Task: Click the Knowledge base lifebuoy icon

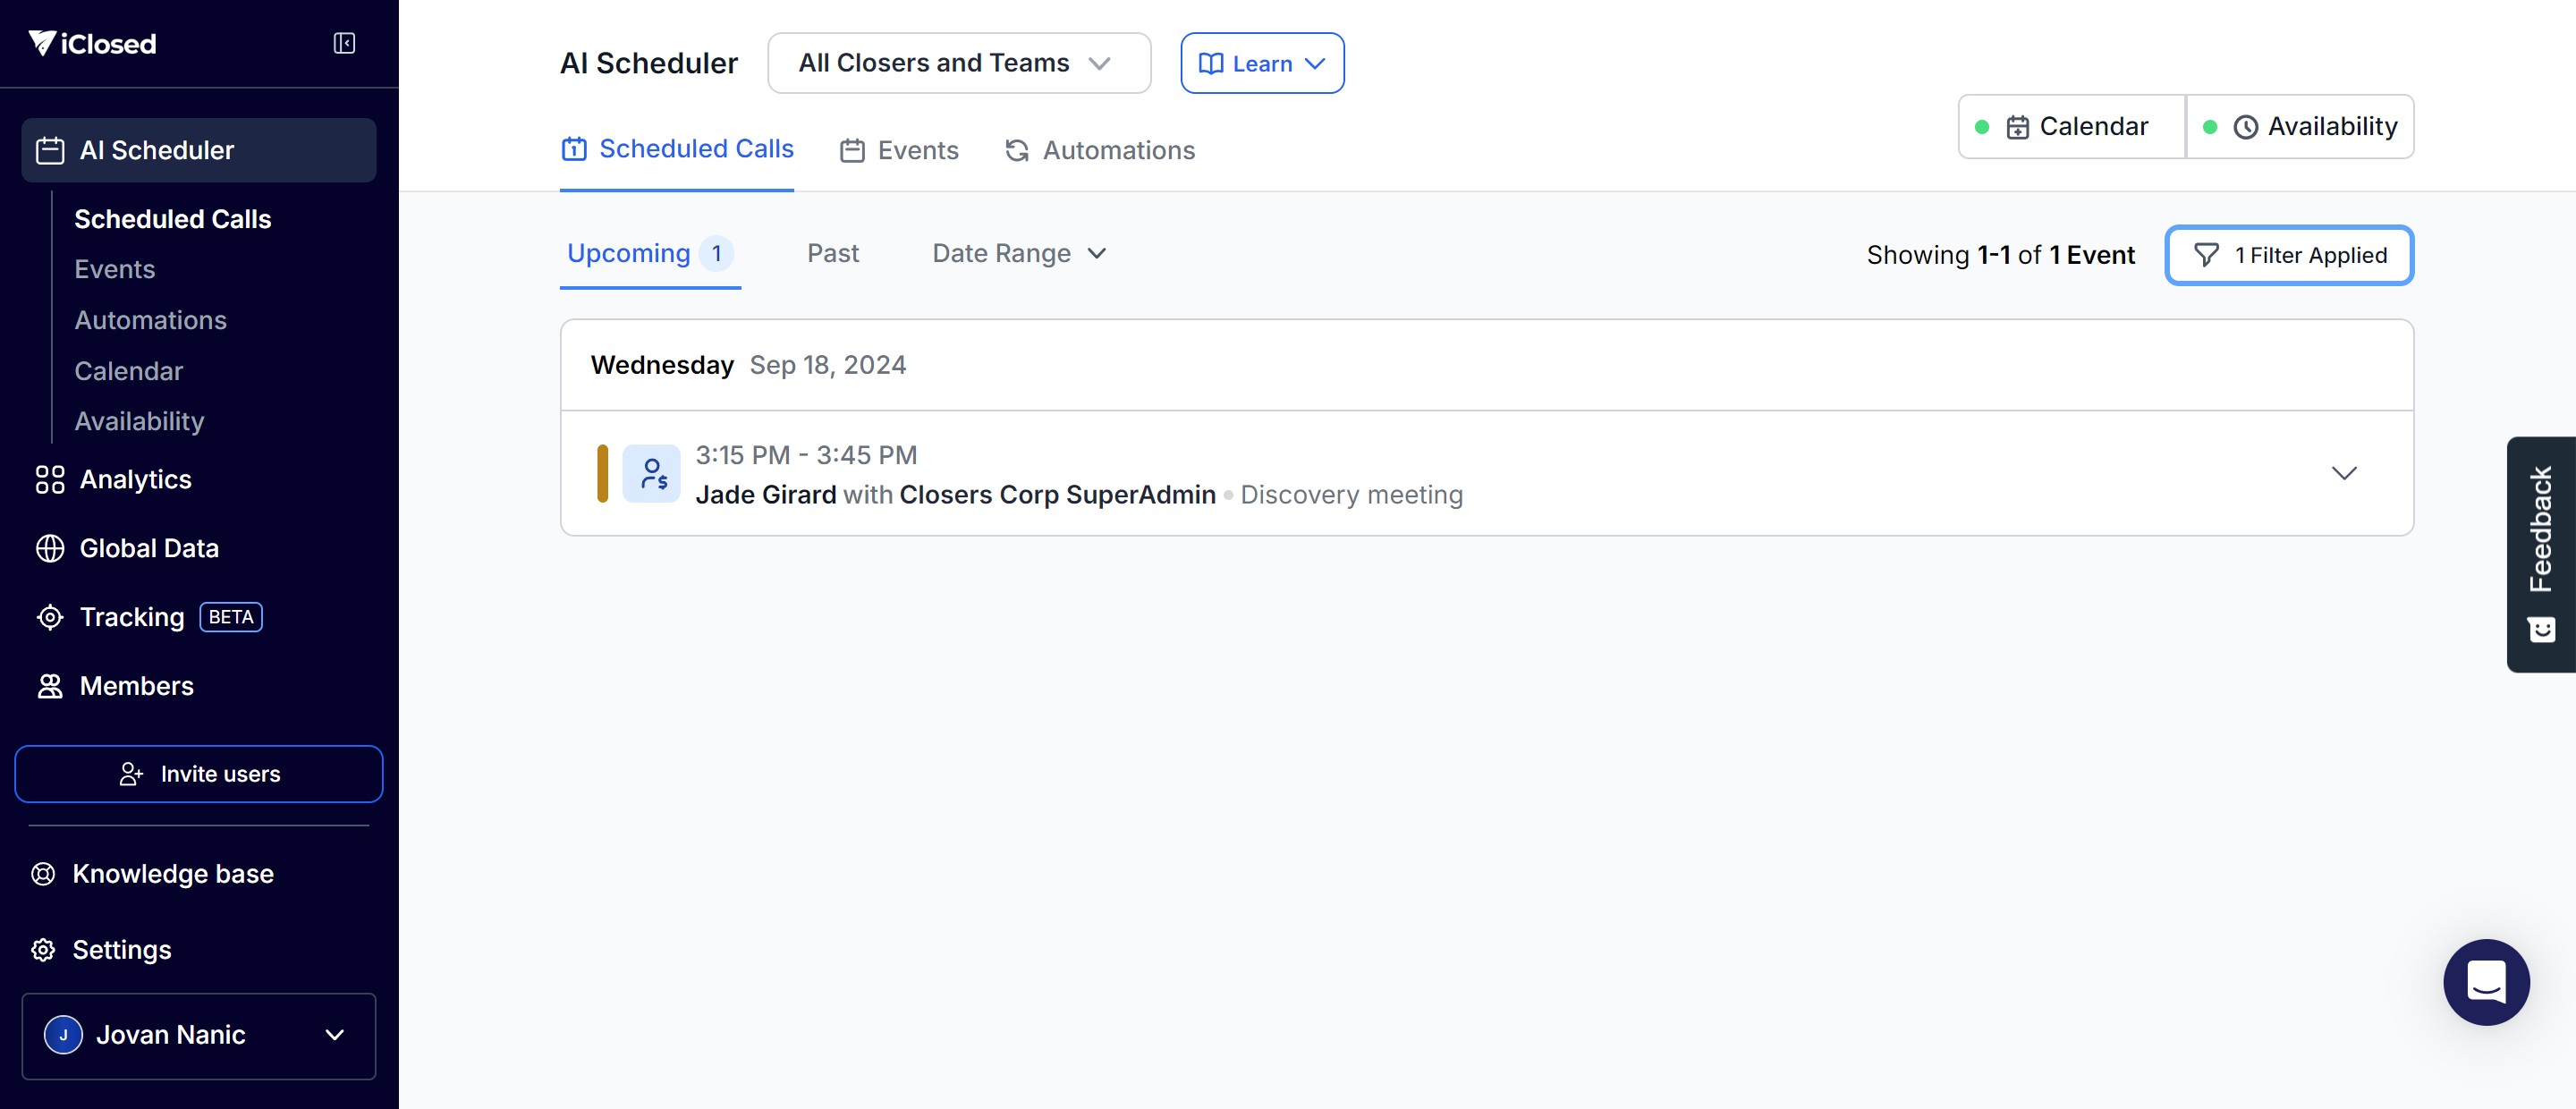Action: pyautogui.click(x=43, y=874)
